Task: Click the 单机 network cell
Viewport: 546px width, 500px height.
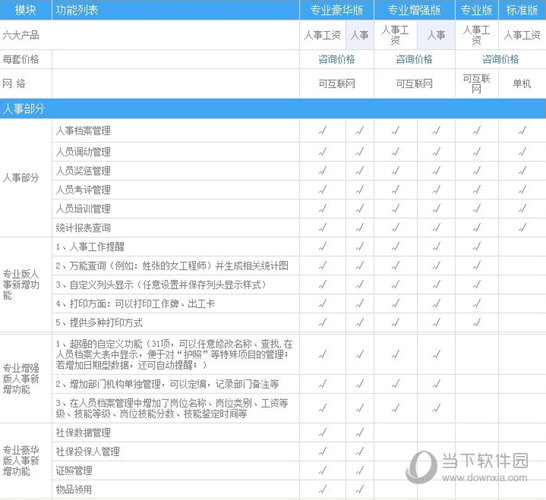Action: point(522,84)
